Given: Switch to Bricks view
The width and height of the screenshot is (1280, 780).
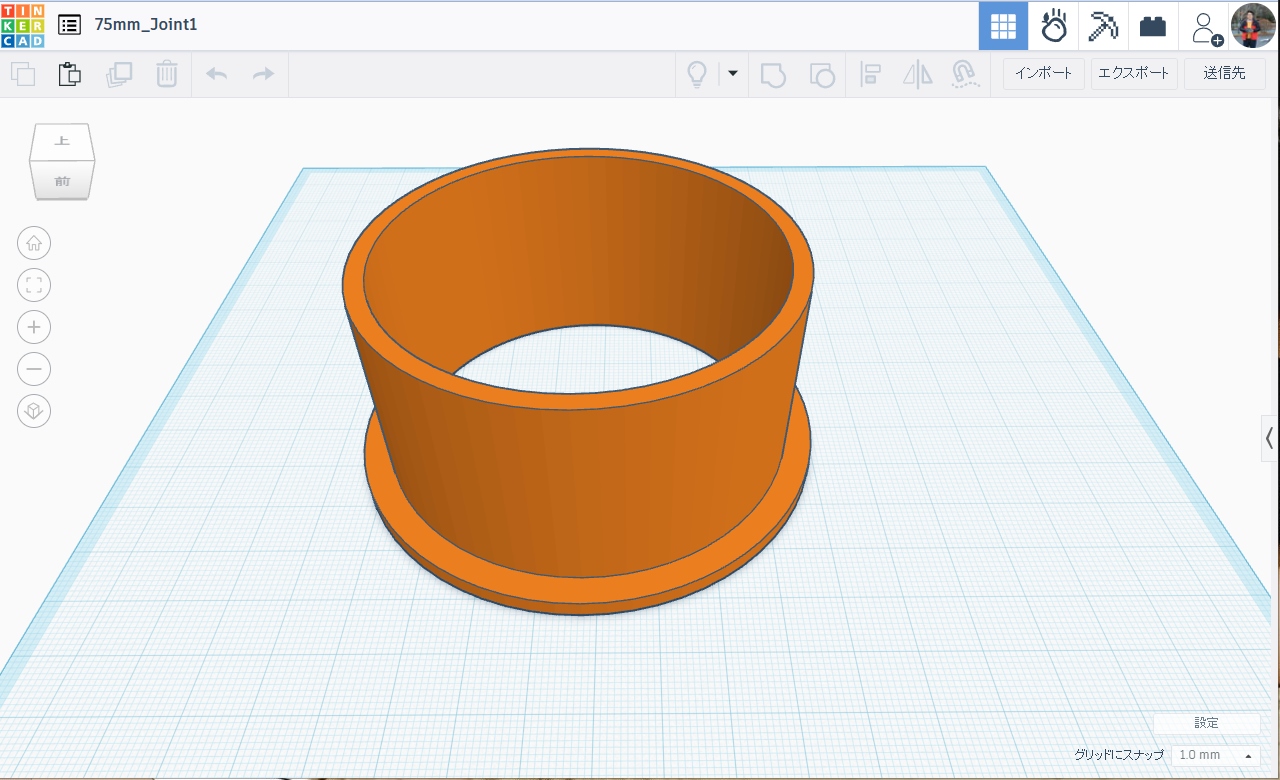Looking at the screenshot, I should 1153,26.
